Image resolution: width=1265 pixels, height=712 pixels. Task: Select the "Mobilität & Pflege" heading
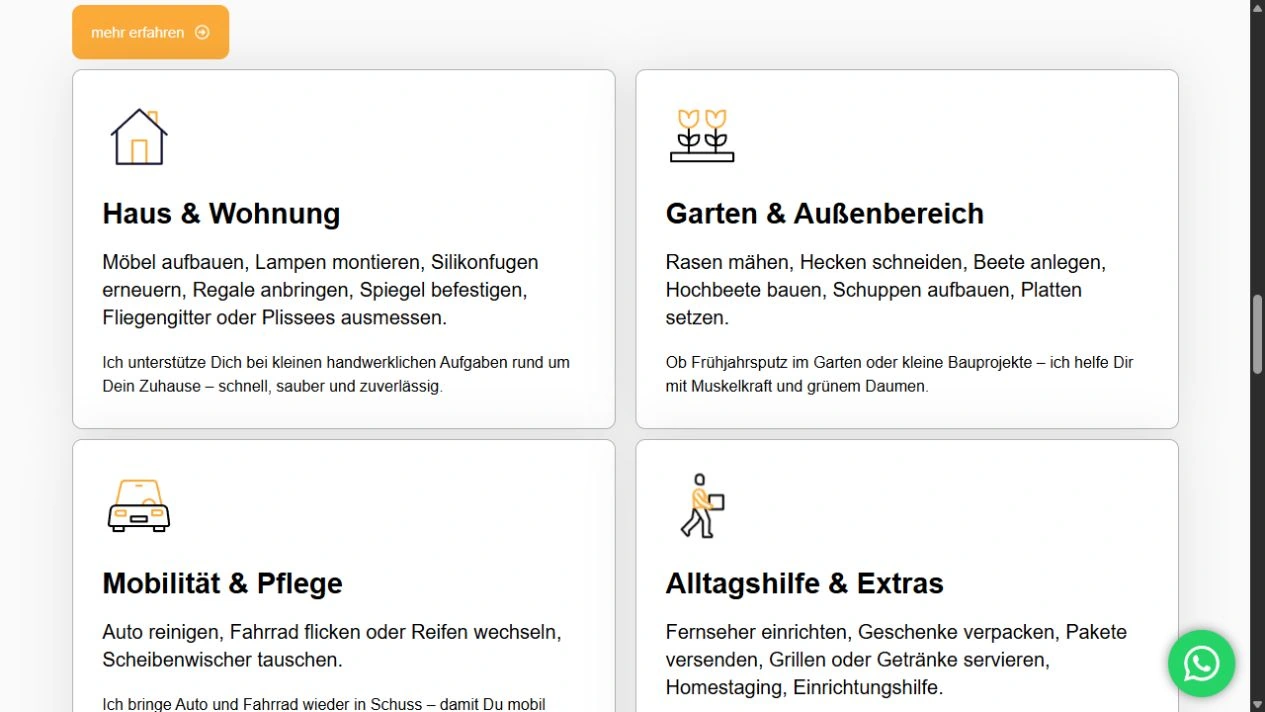point(222,583)
